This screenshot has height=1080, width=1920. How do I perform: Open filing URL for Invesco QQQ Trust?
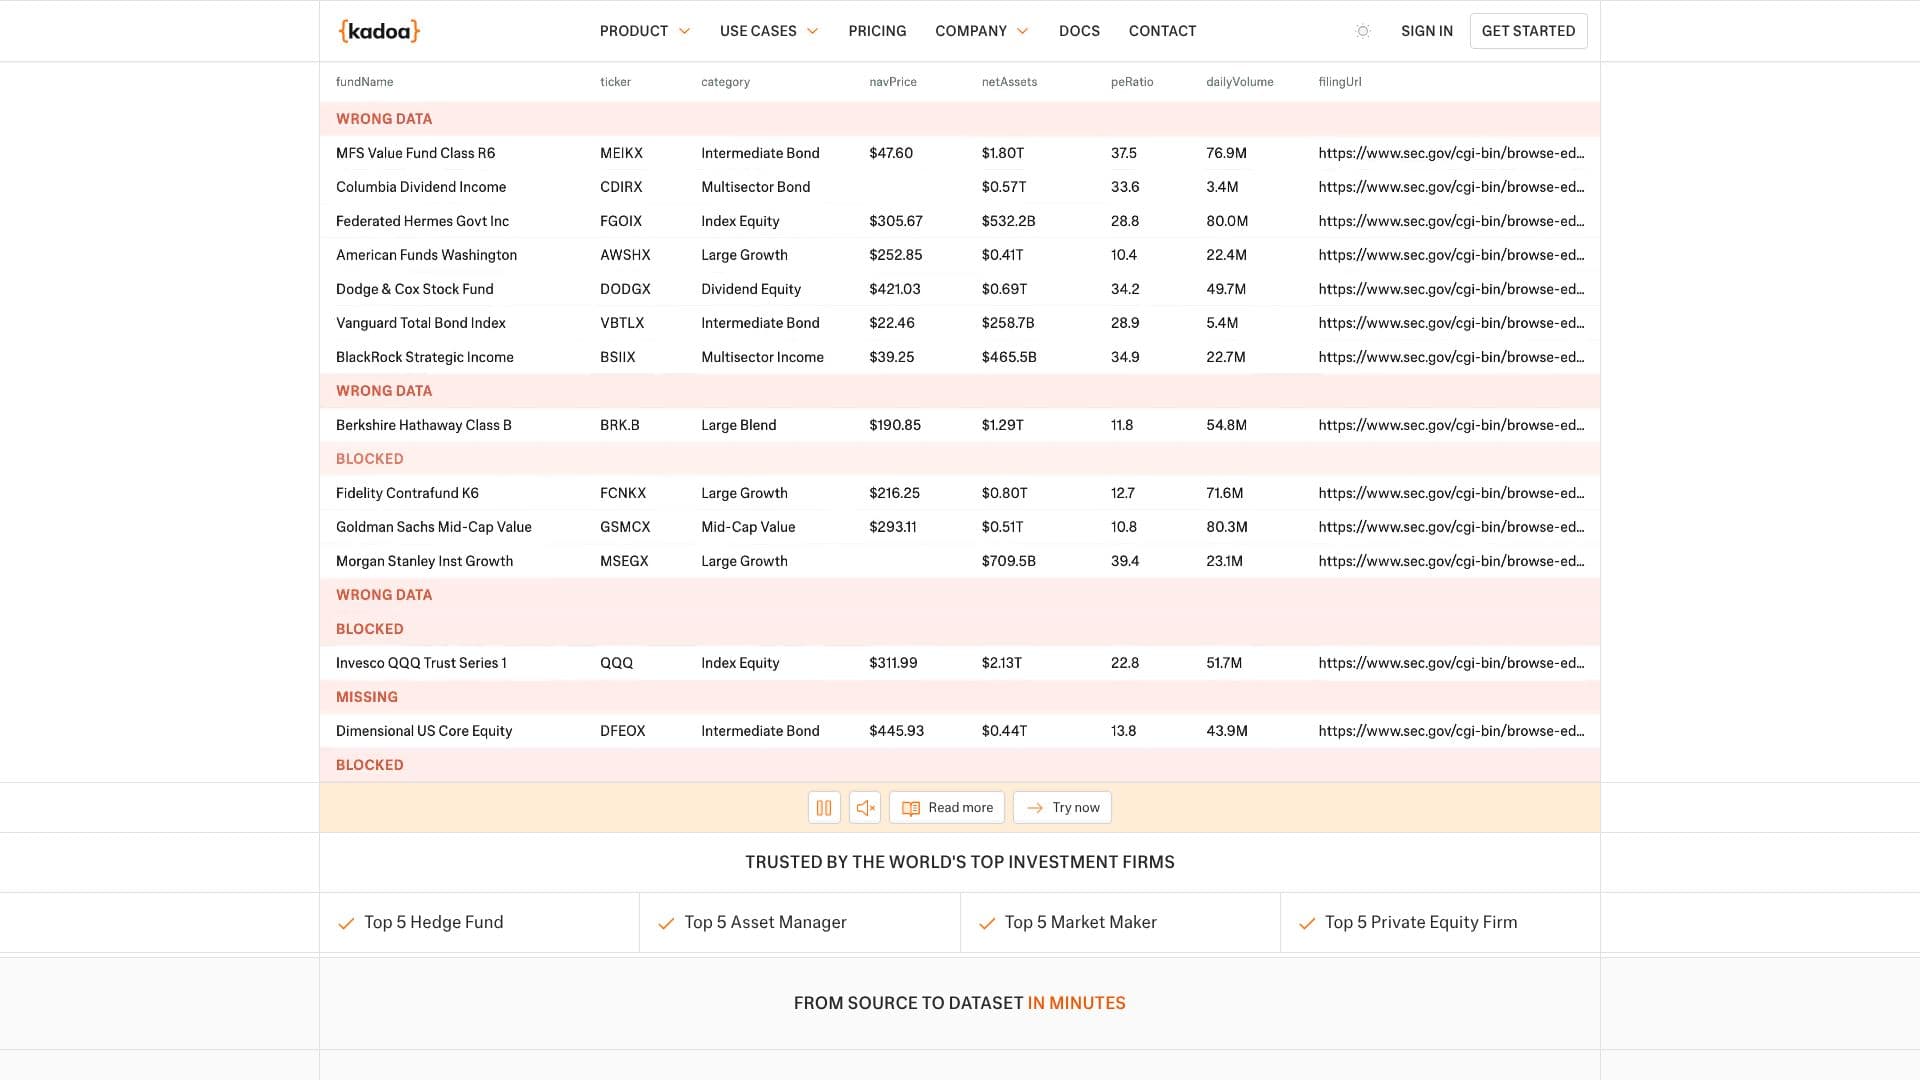(x=1451, y=663)
